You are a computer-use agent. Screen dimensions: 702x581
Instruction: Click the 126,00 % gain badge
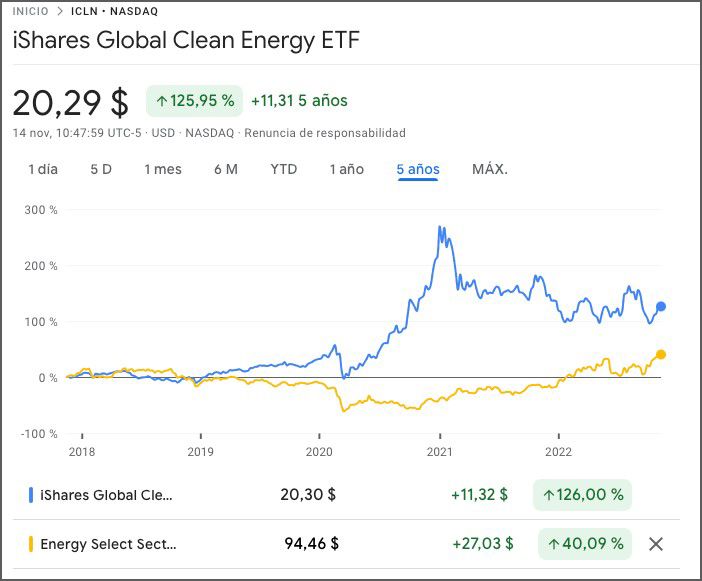[584, 494]
